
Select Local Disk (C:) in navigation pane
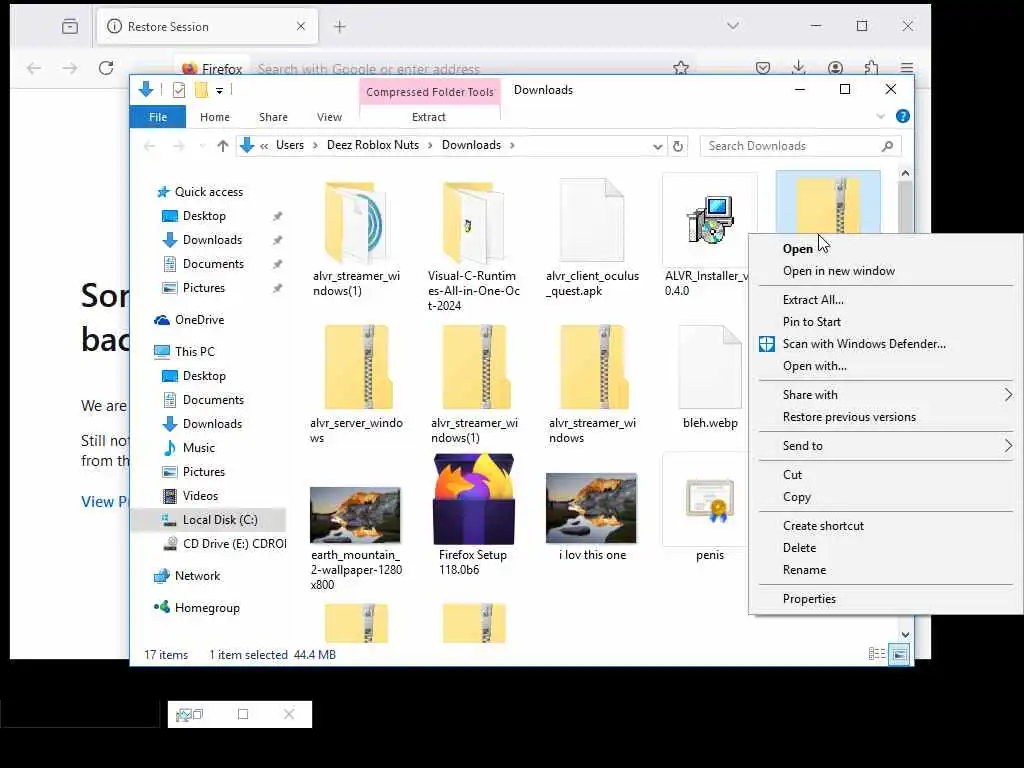[x=220, y=520]
